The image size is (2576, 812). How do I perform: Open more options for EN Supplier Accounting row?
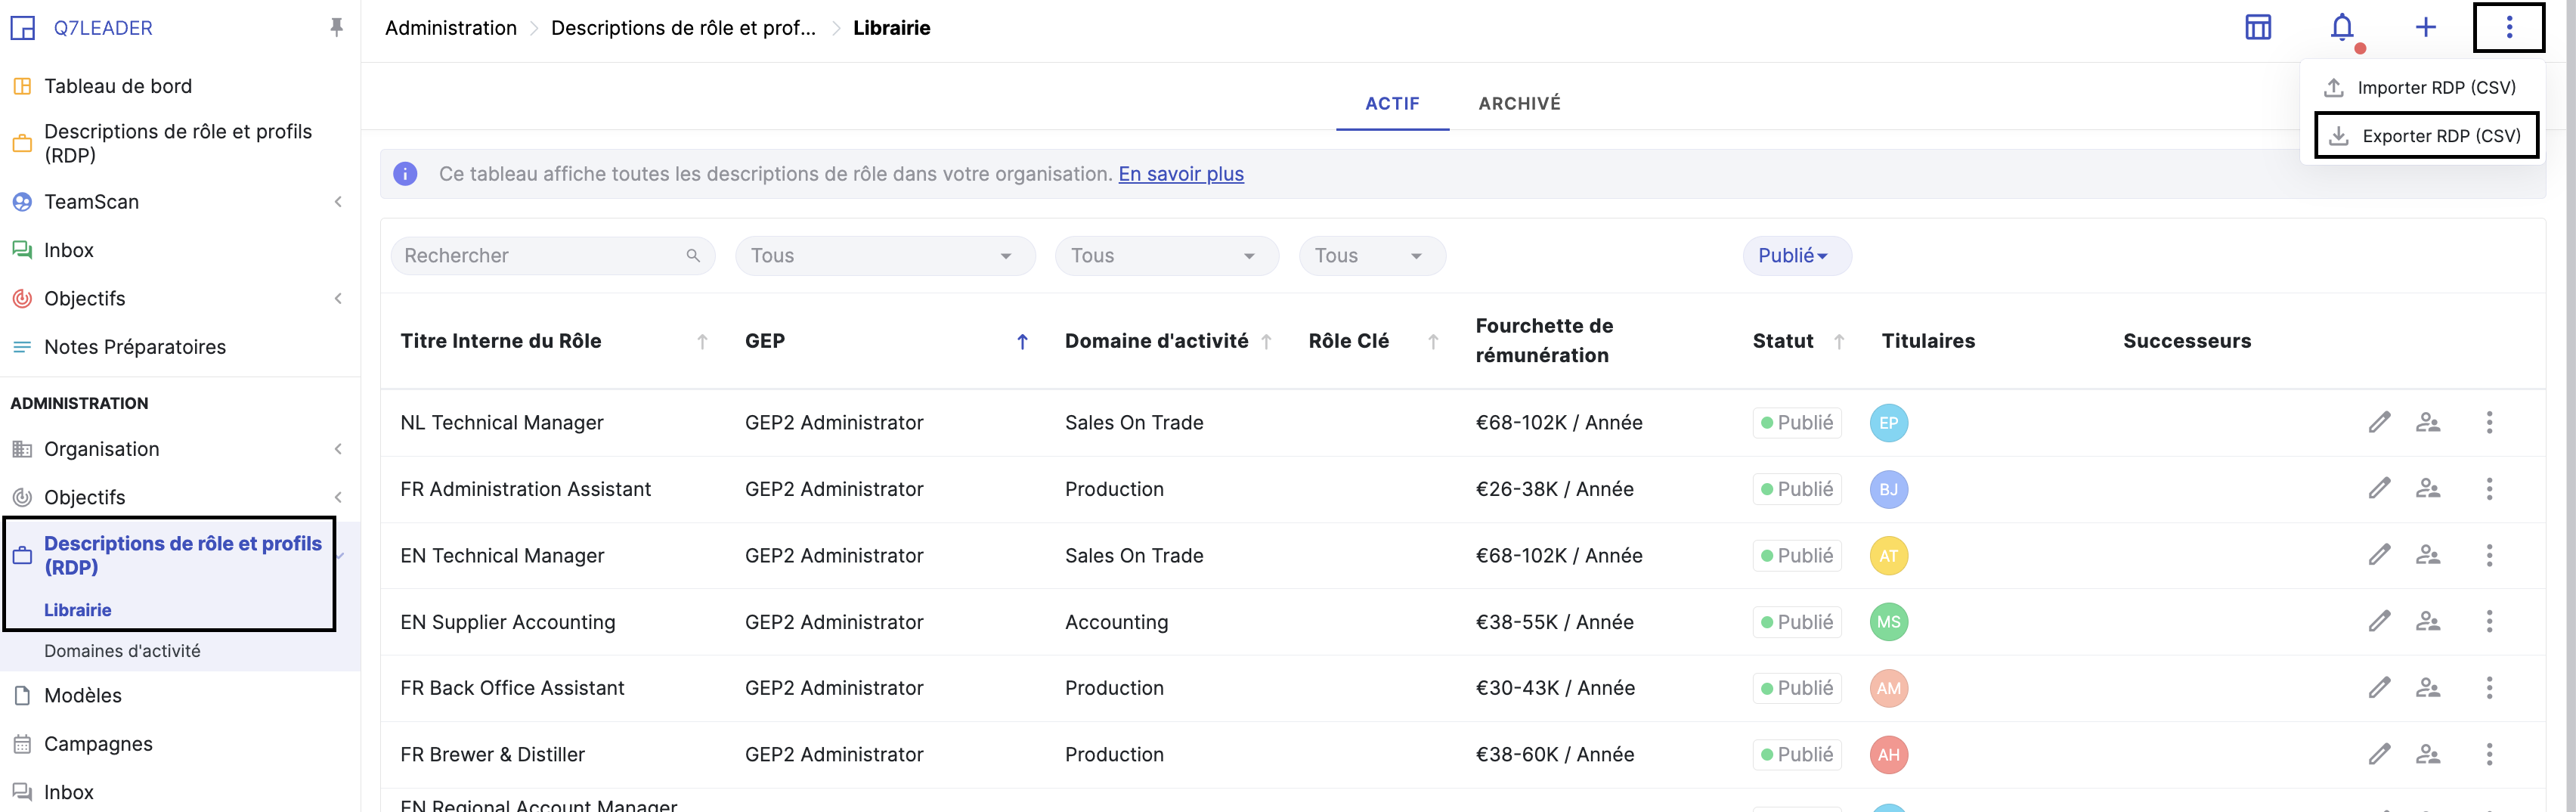click(2489, 622)
